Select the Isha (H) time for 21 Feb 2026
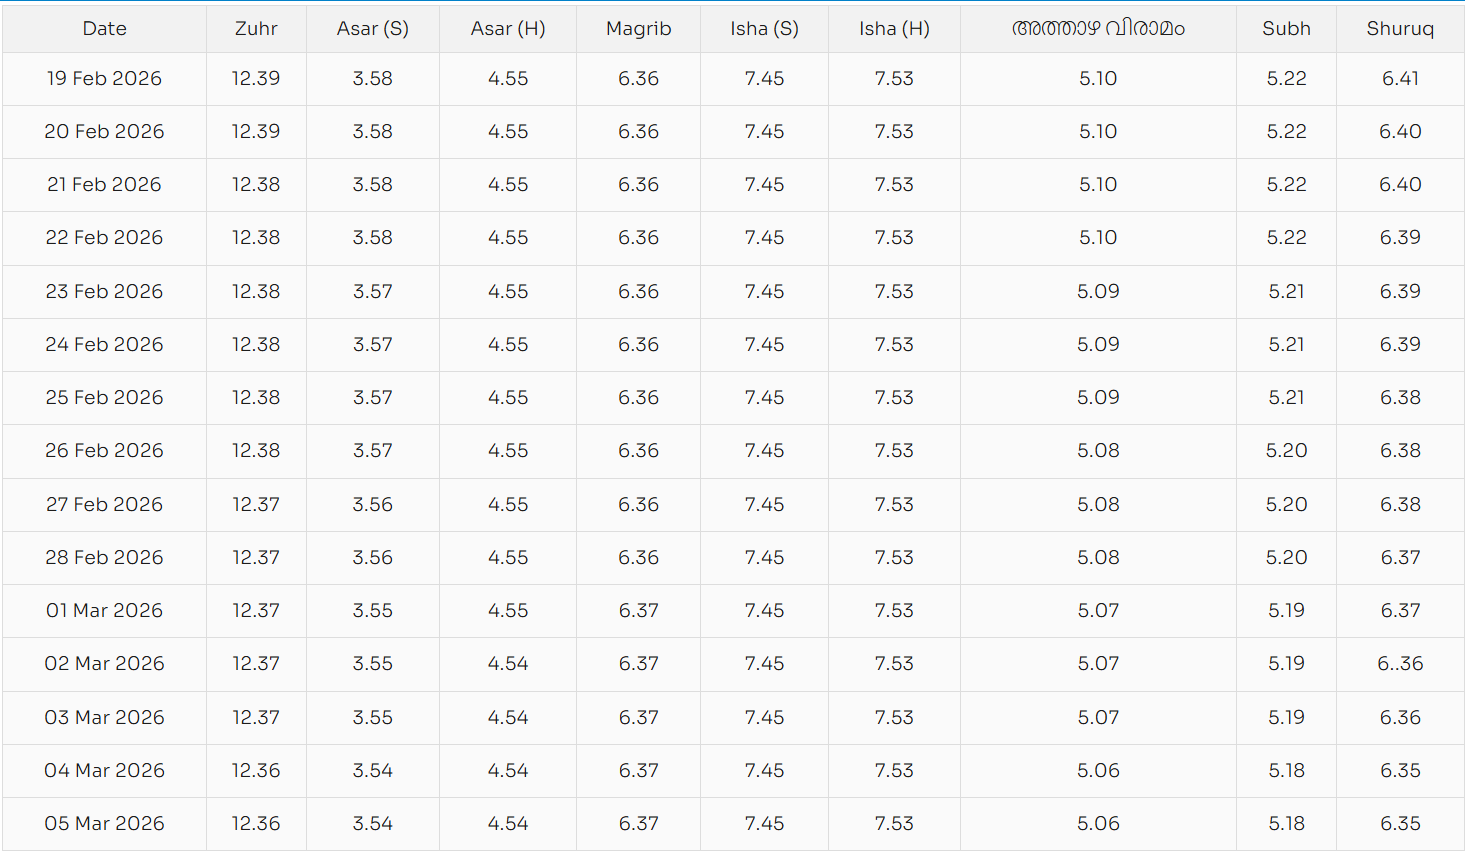1465x851 pixels. 894,185
